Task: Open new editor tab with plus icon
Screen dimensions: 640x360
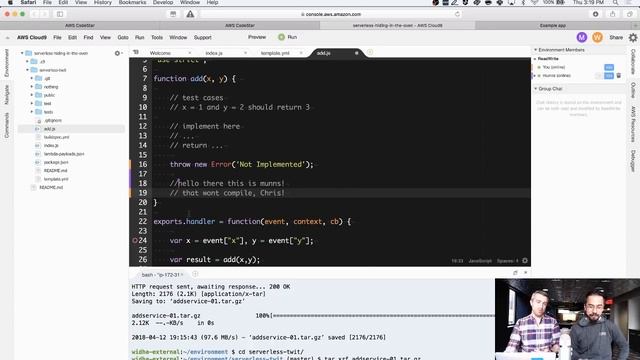Action: (370, 52)
